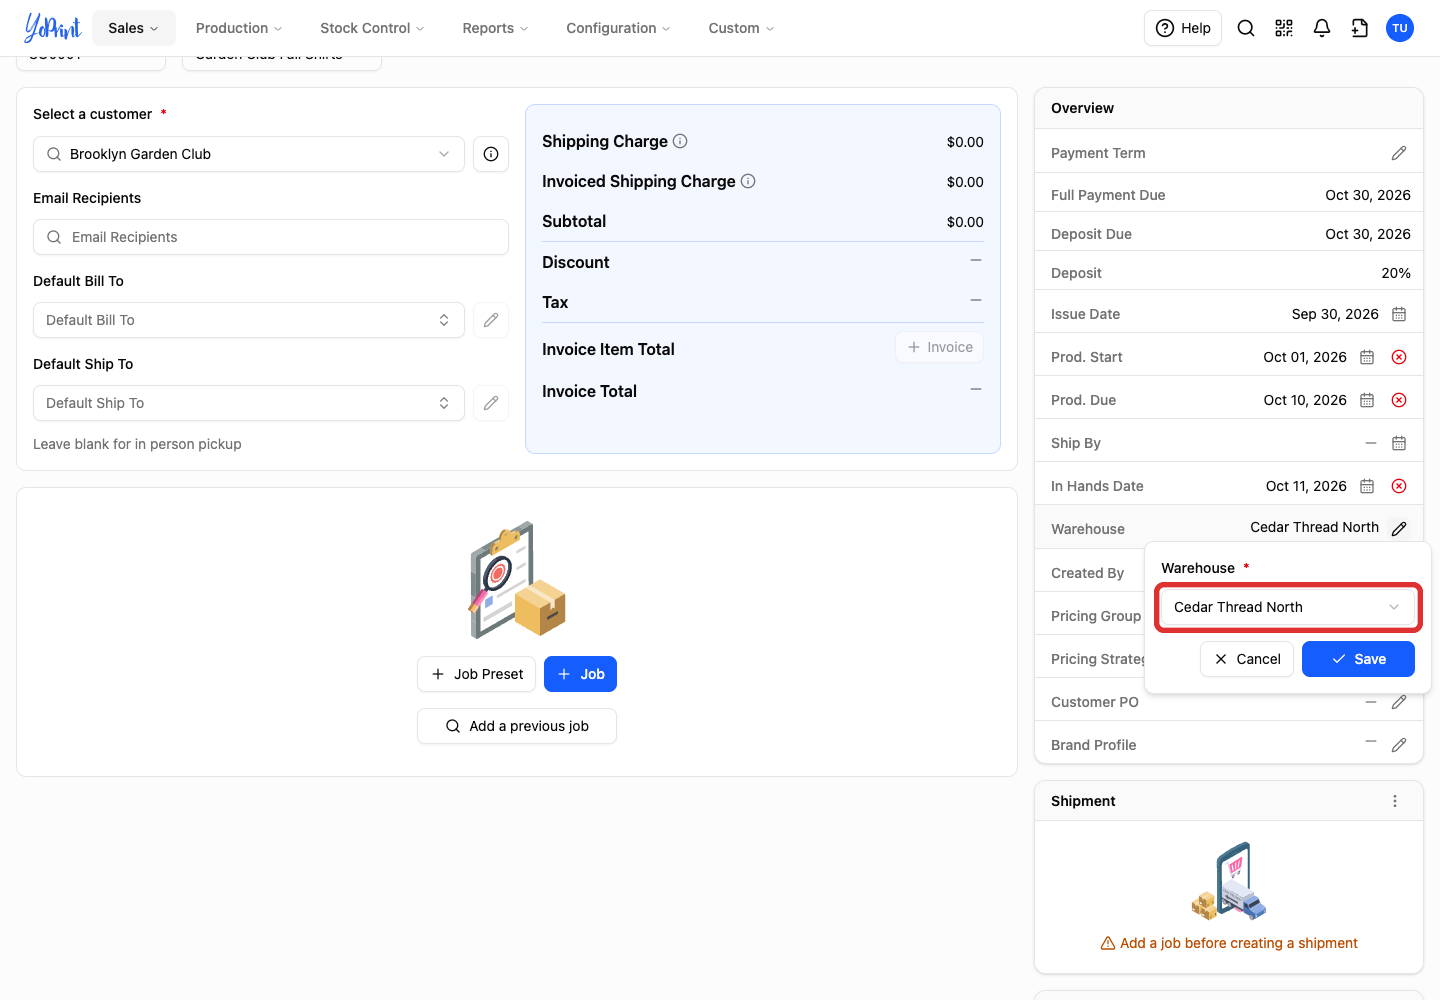Open the Custom menu
Image resolution: width=1440 pixels, height=1000 pixels.
pyautogui.click(x=741, y=28)
